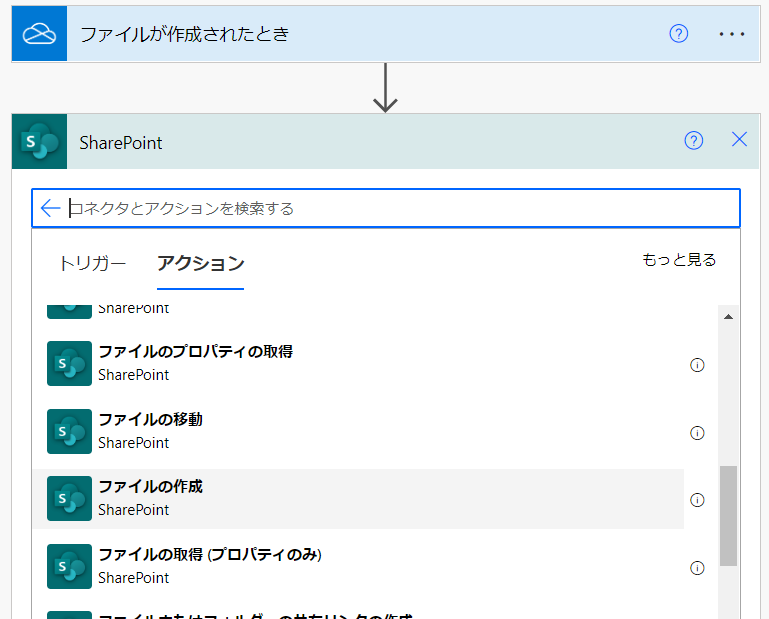Screen dimensions: 769x619
Task: Show info for ファイルの作成
Action: [x=697, y=500]
